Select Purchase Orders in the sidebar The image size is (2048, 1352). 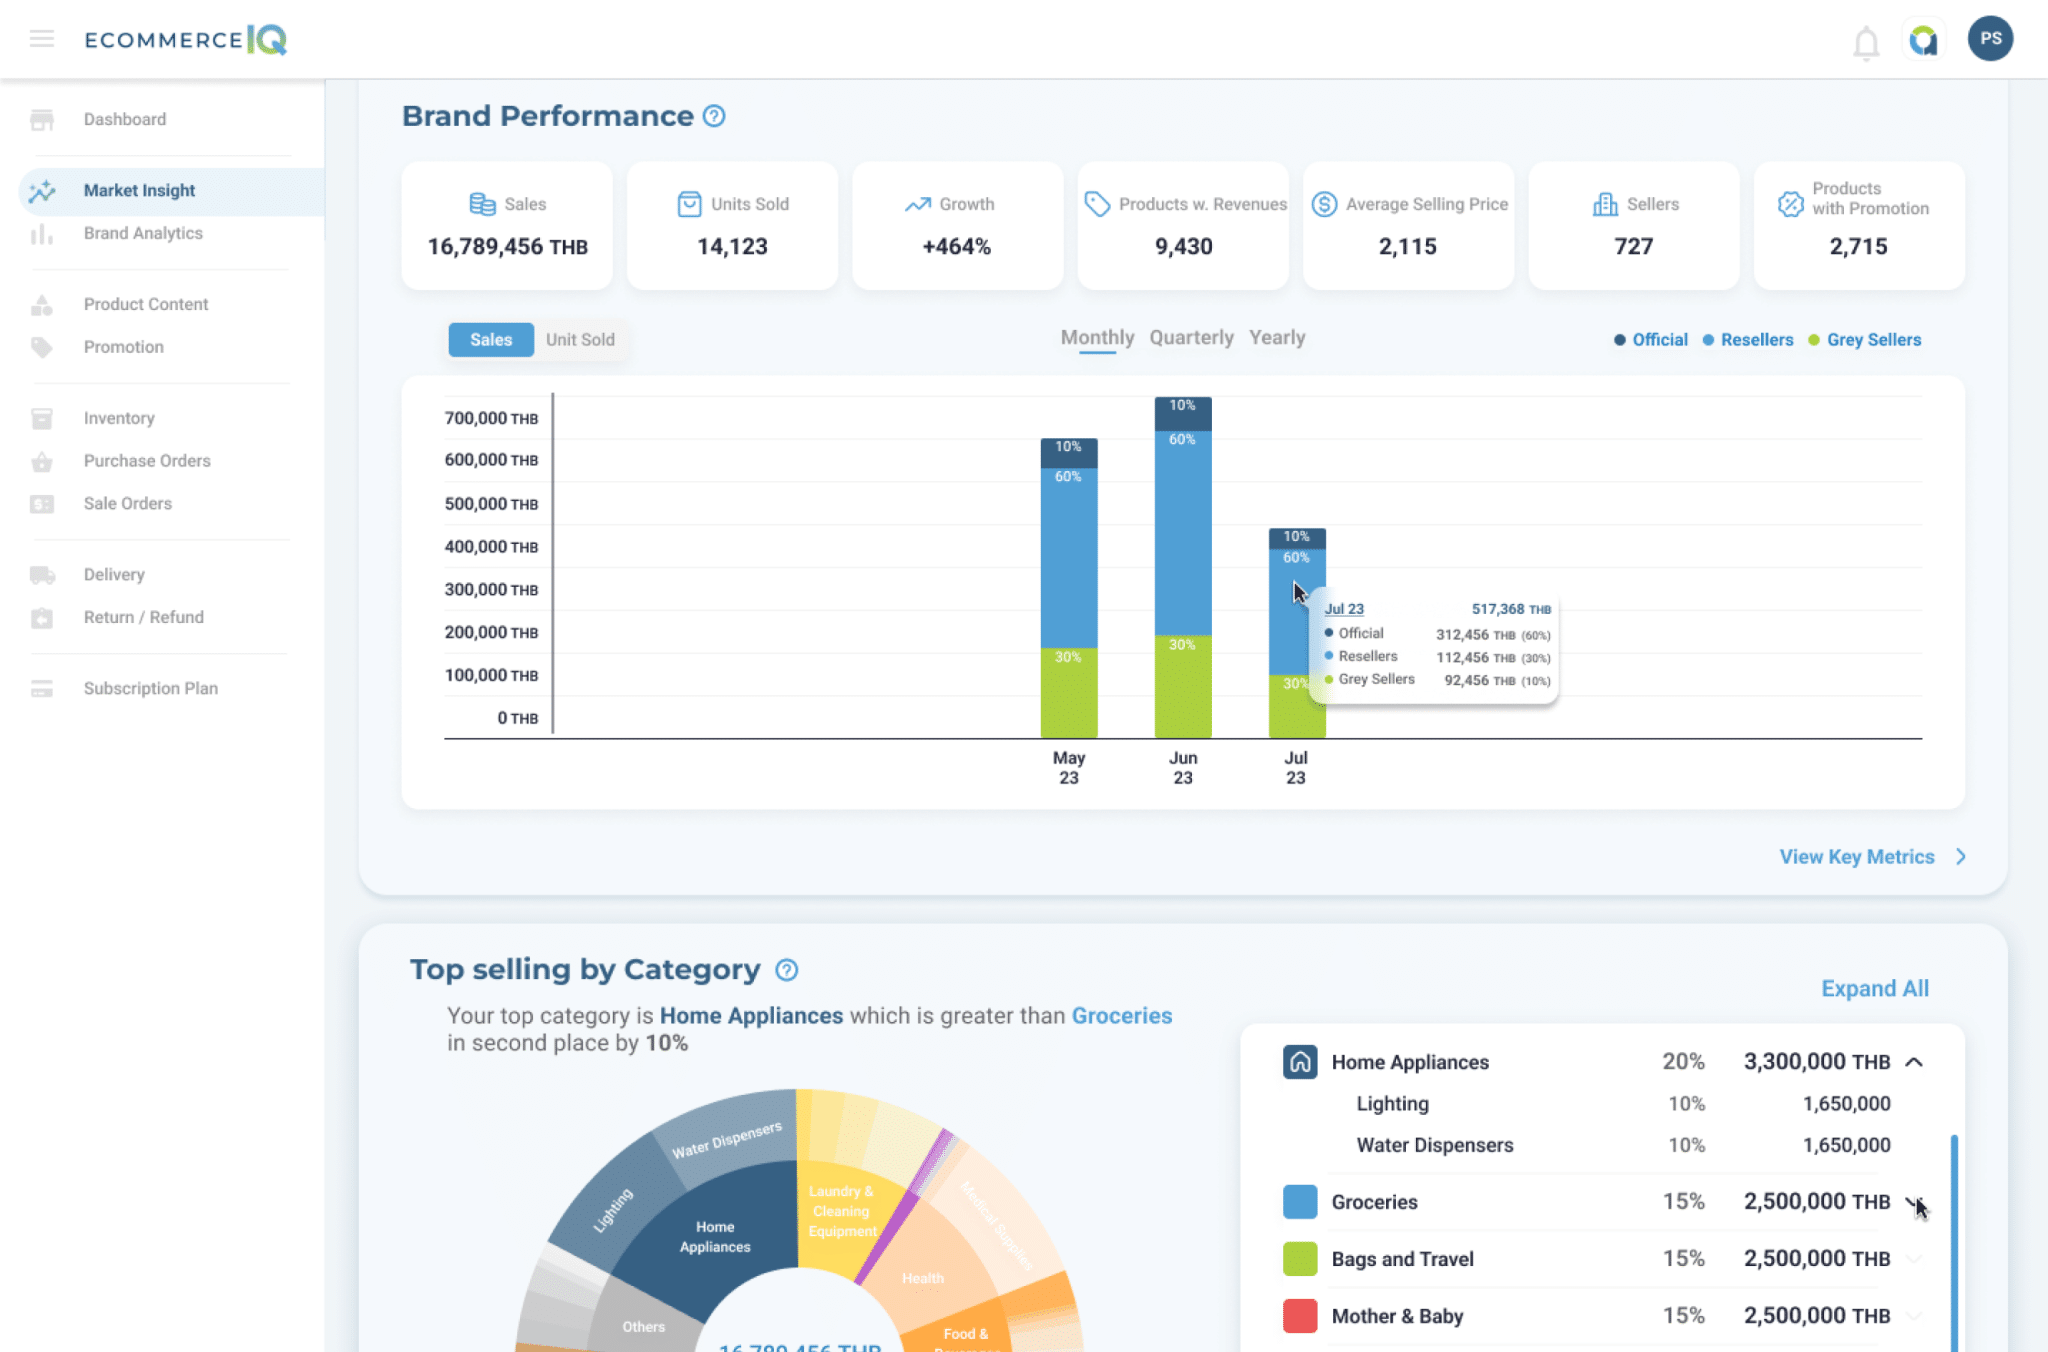pyautogui.click(x=146, y=461)
